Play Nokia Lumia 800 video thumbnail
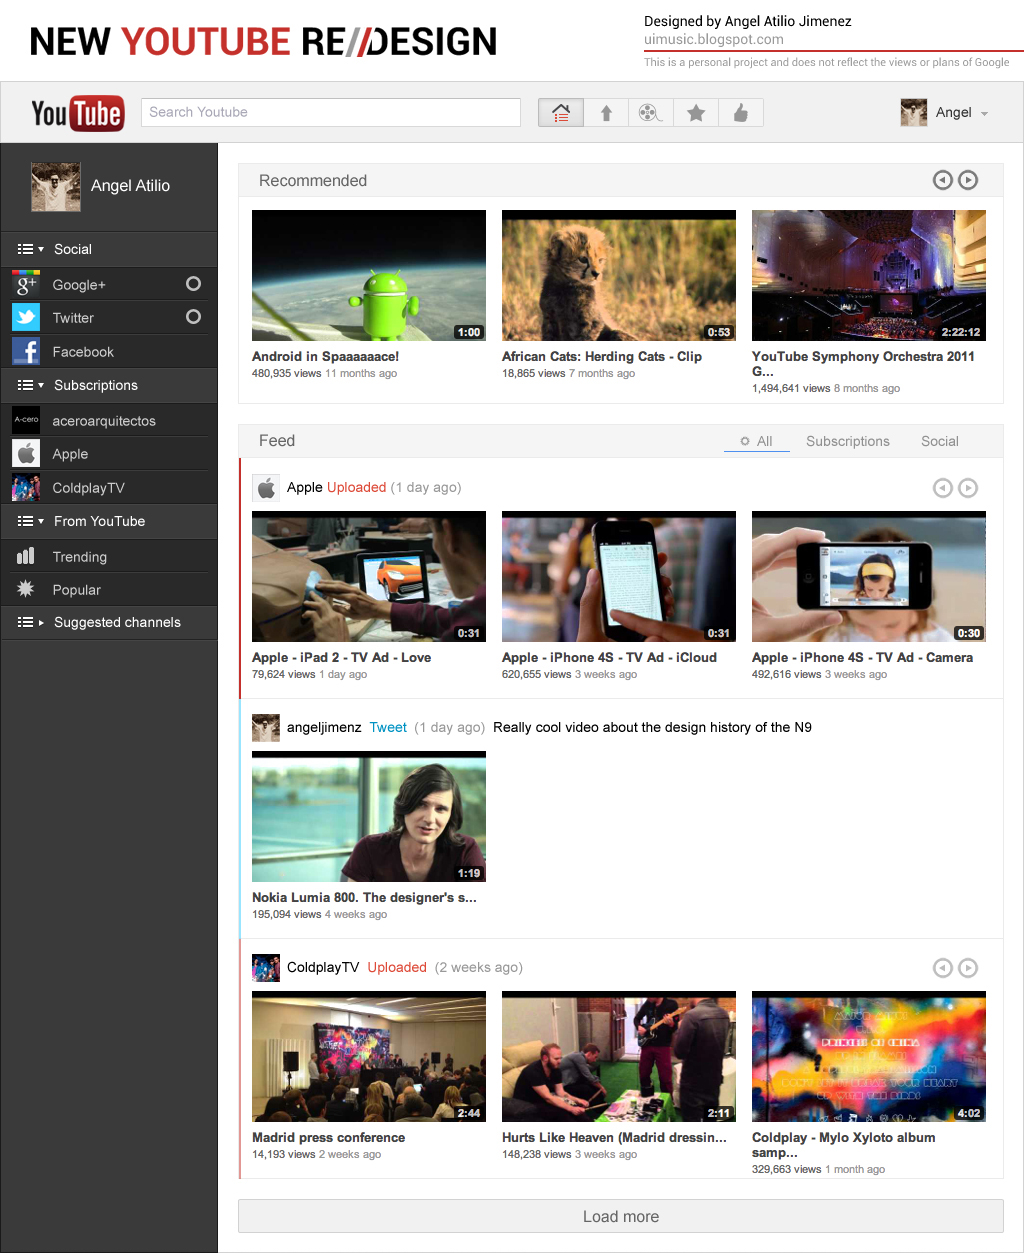This screenshot has height=1253, width=1024. click(369, 817)
